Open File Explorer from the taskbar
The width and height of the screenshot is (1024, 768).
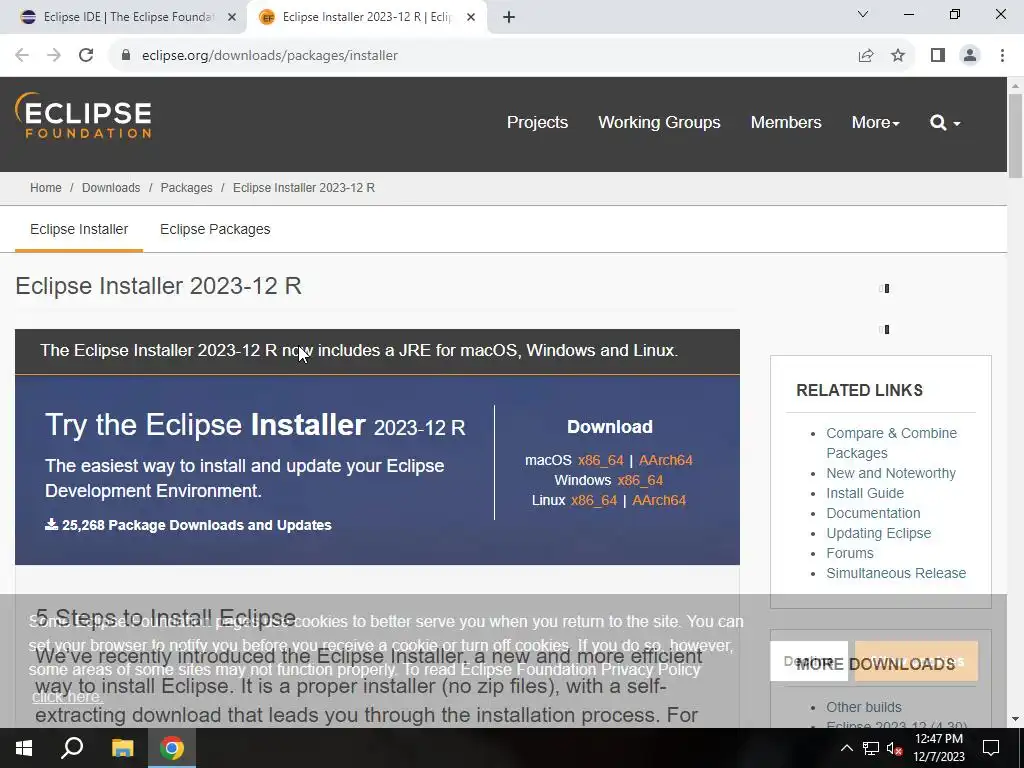coord(122,748)
